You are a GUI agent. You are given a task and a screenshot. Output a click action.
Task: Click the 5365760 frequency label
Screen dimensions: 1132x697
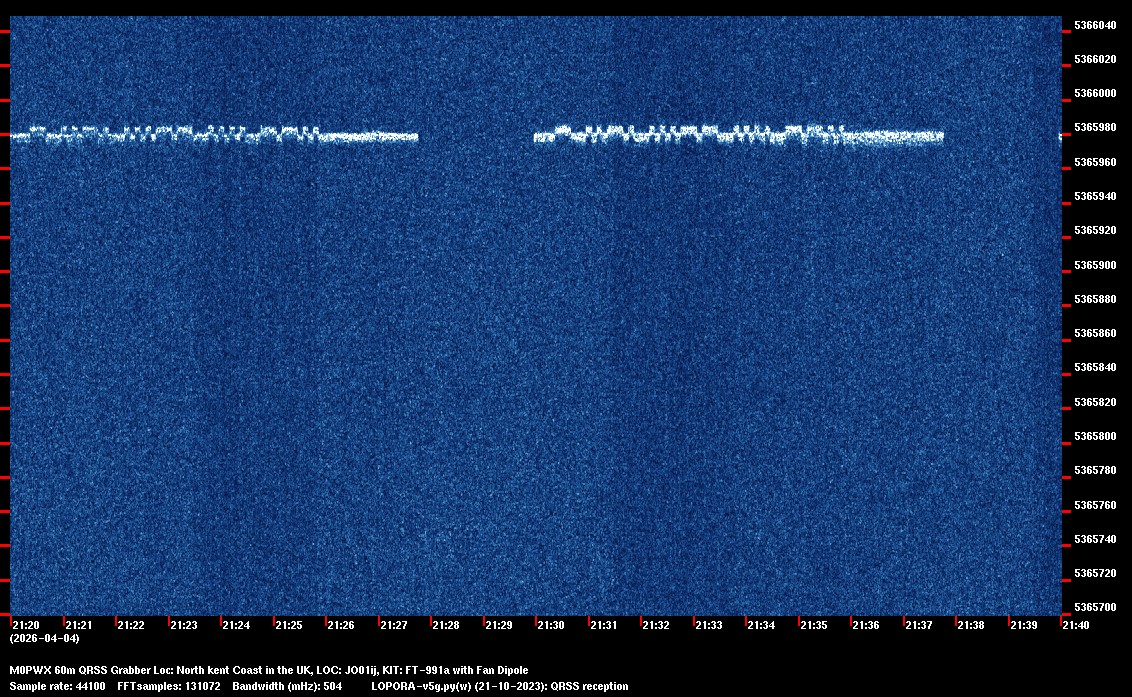point(1094,506)
